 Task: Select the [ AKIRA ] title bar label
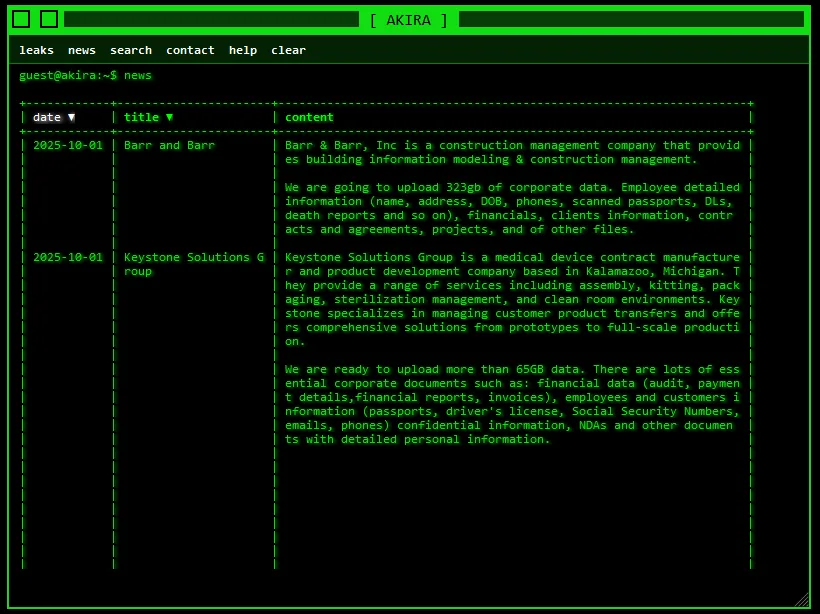tap(408, 19)
